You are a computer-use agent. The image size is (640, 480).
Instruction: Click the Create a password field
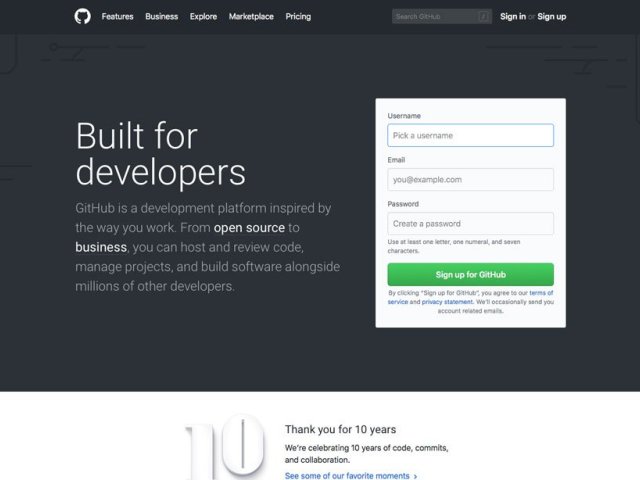tap(471, 223)
